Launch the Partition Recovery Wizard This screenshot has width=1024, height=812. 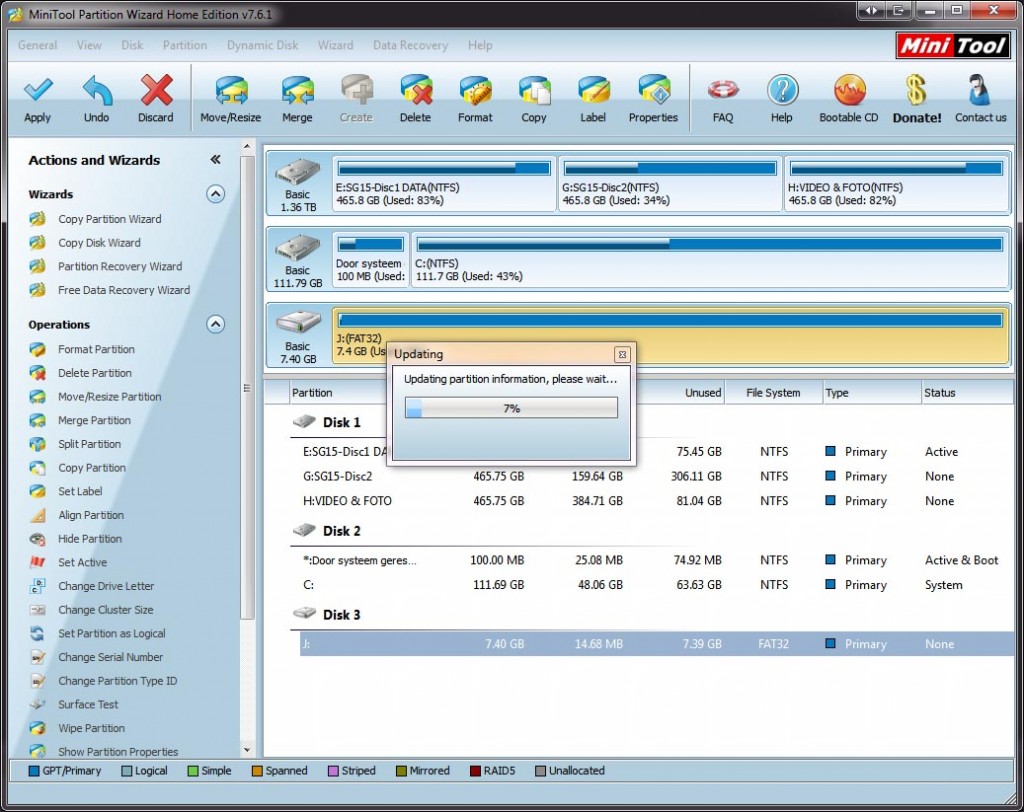120,266
